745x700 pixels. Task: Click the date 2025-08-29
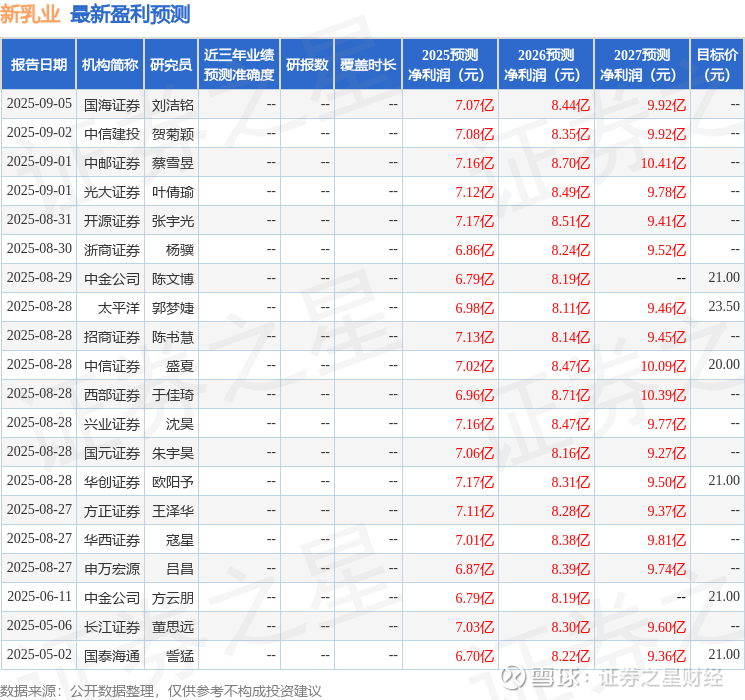point(39,278)
